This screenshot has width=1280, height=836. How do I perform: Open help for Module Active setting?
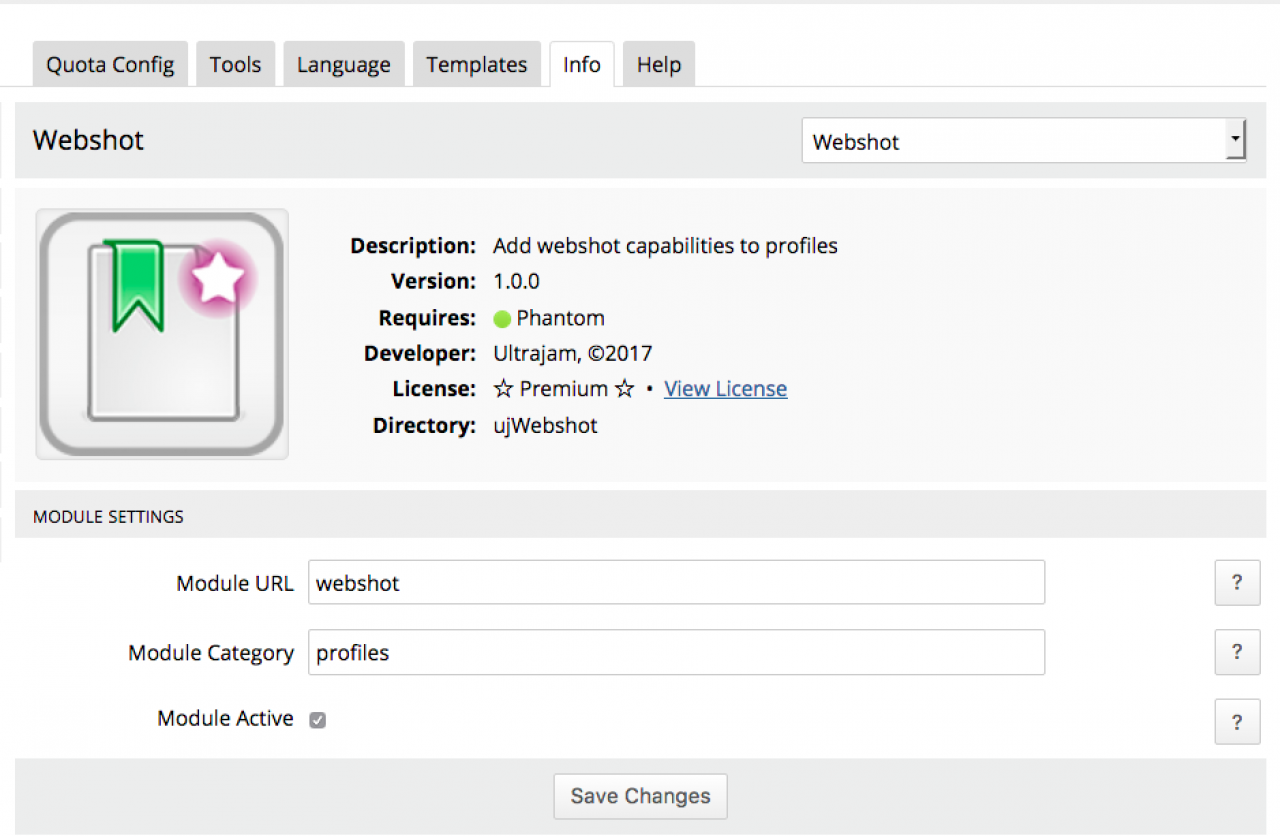point(1237,722)
